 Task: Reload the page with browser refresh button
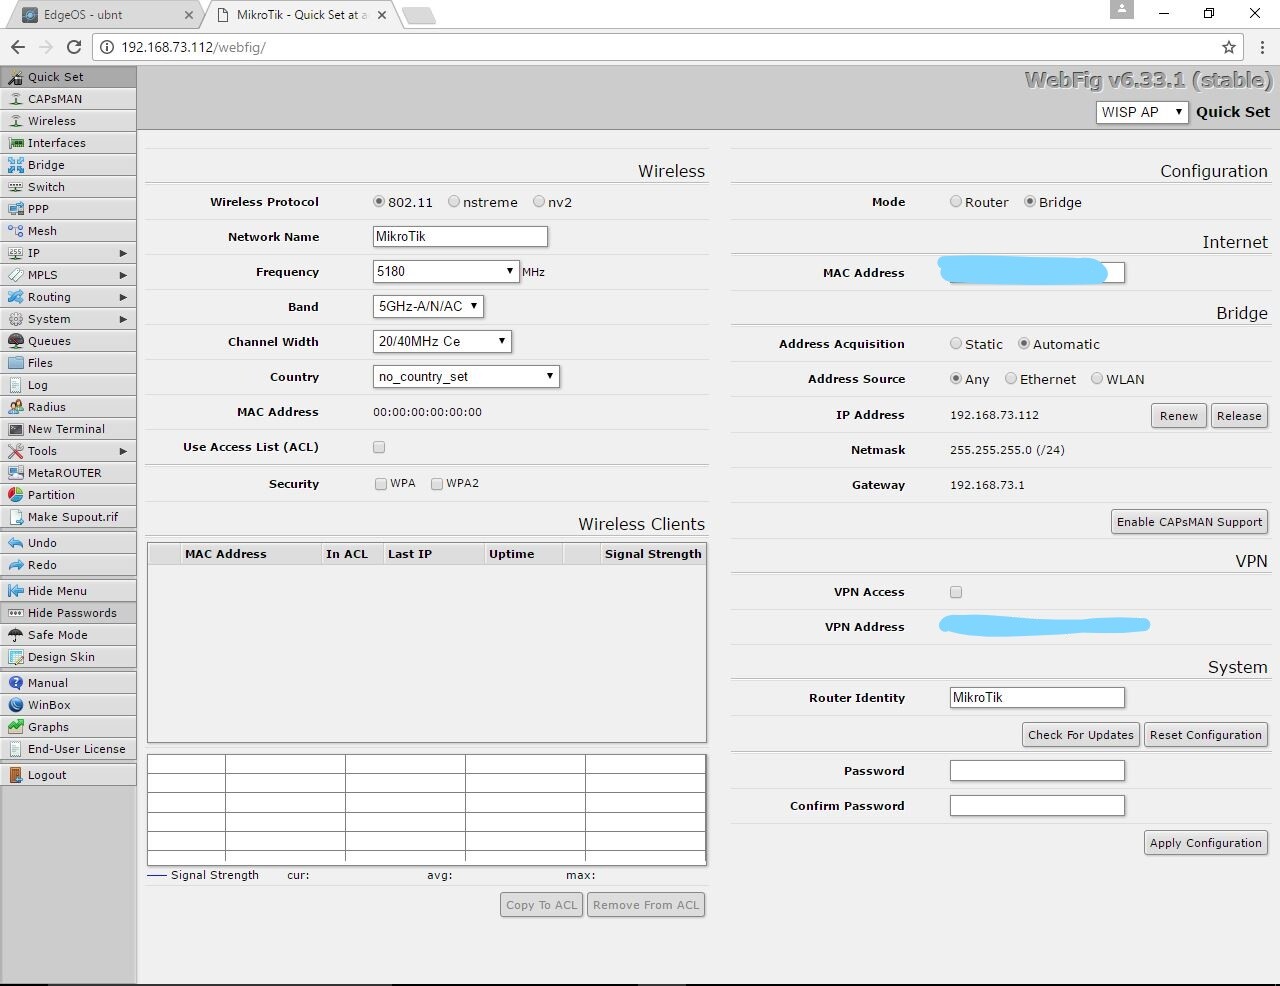tap(74, 47)
